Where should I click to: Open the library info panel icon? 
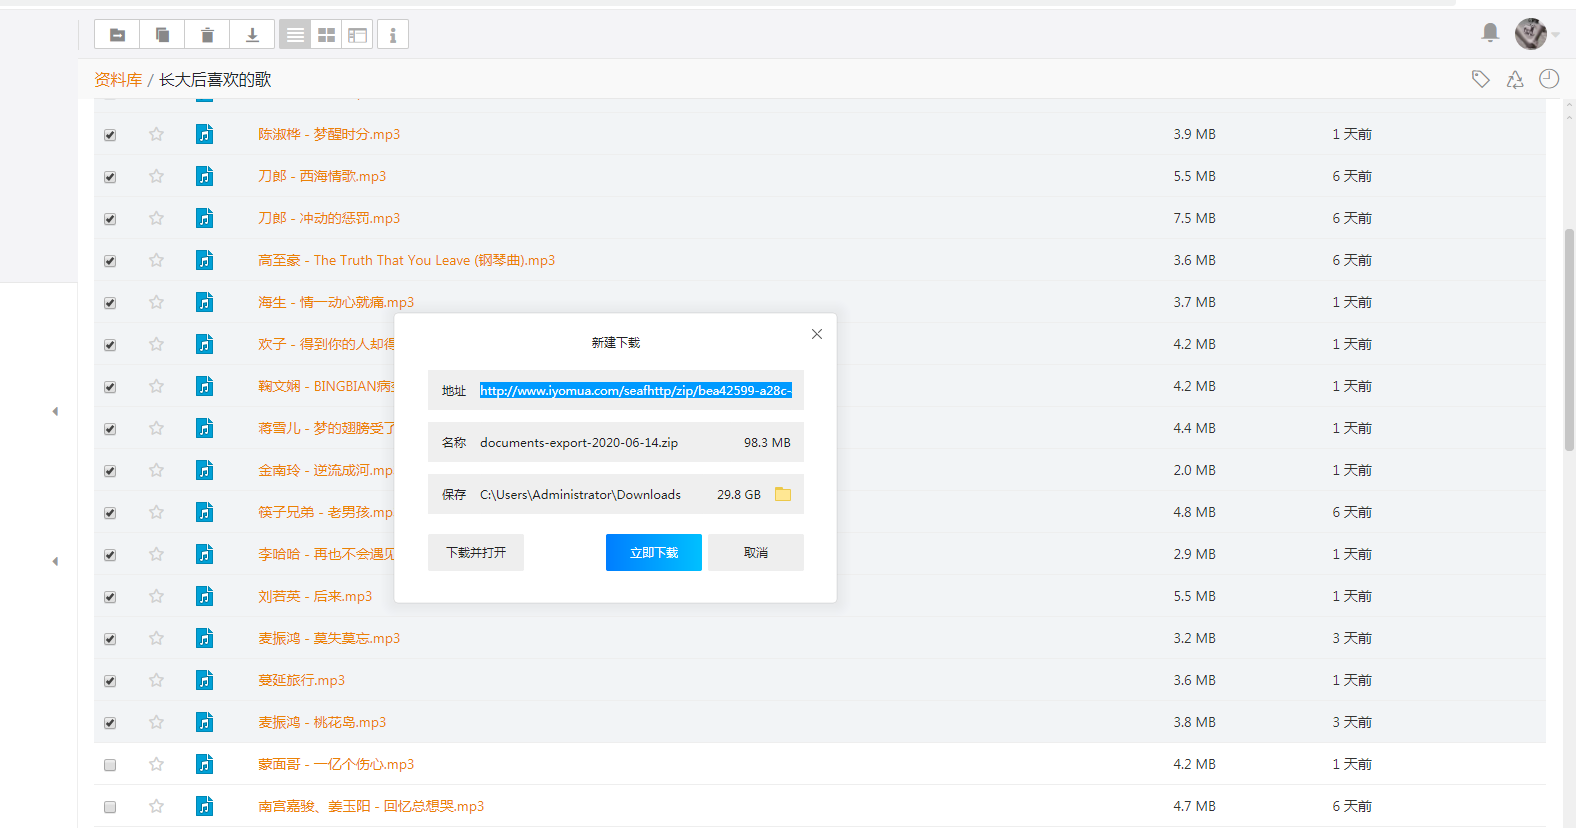pyautogui.click(x=393, y=35)
